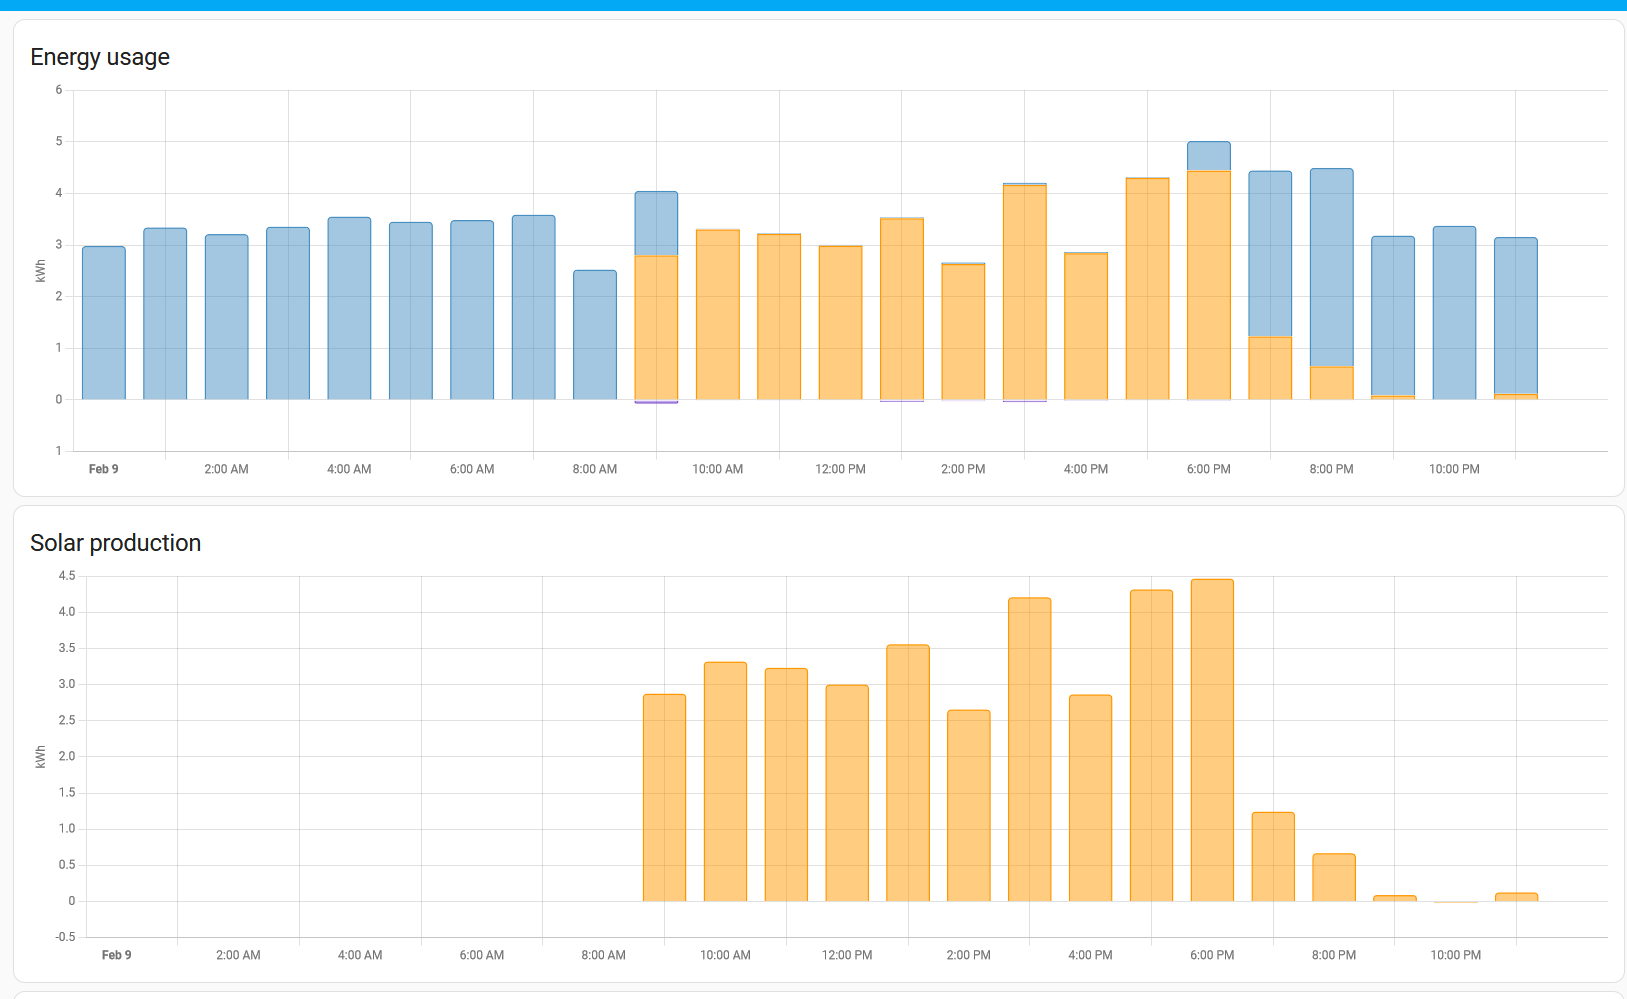1627x999 pixels.
Task: Click the blue header bar at top of page
Action: (x=813, y=5)
